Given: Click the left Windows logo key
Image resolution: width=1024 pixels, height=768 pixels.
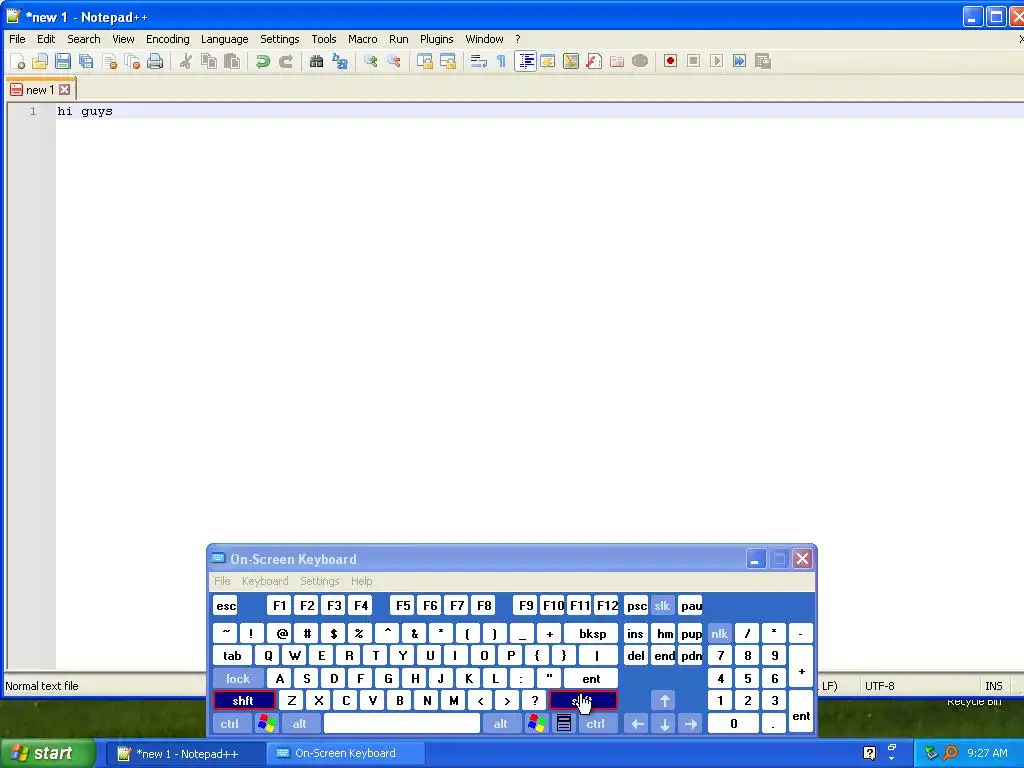Looking at the screenshot, I should [266, 724].
